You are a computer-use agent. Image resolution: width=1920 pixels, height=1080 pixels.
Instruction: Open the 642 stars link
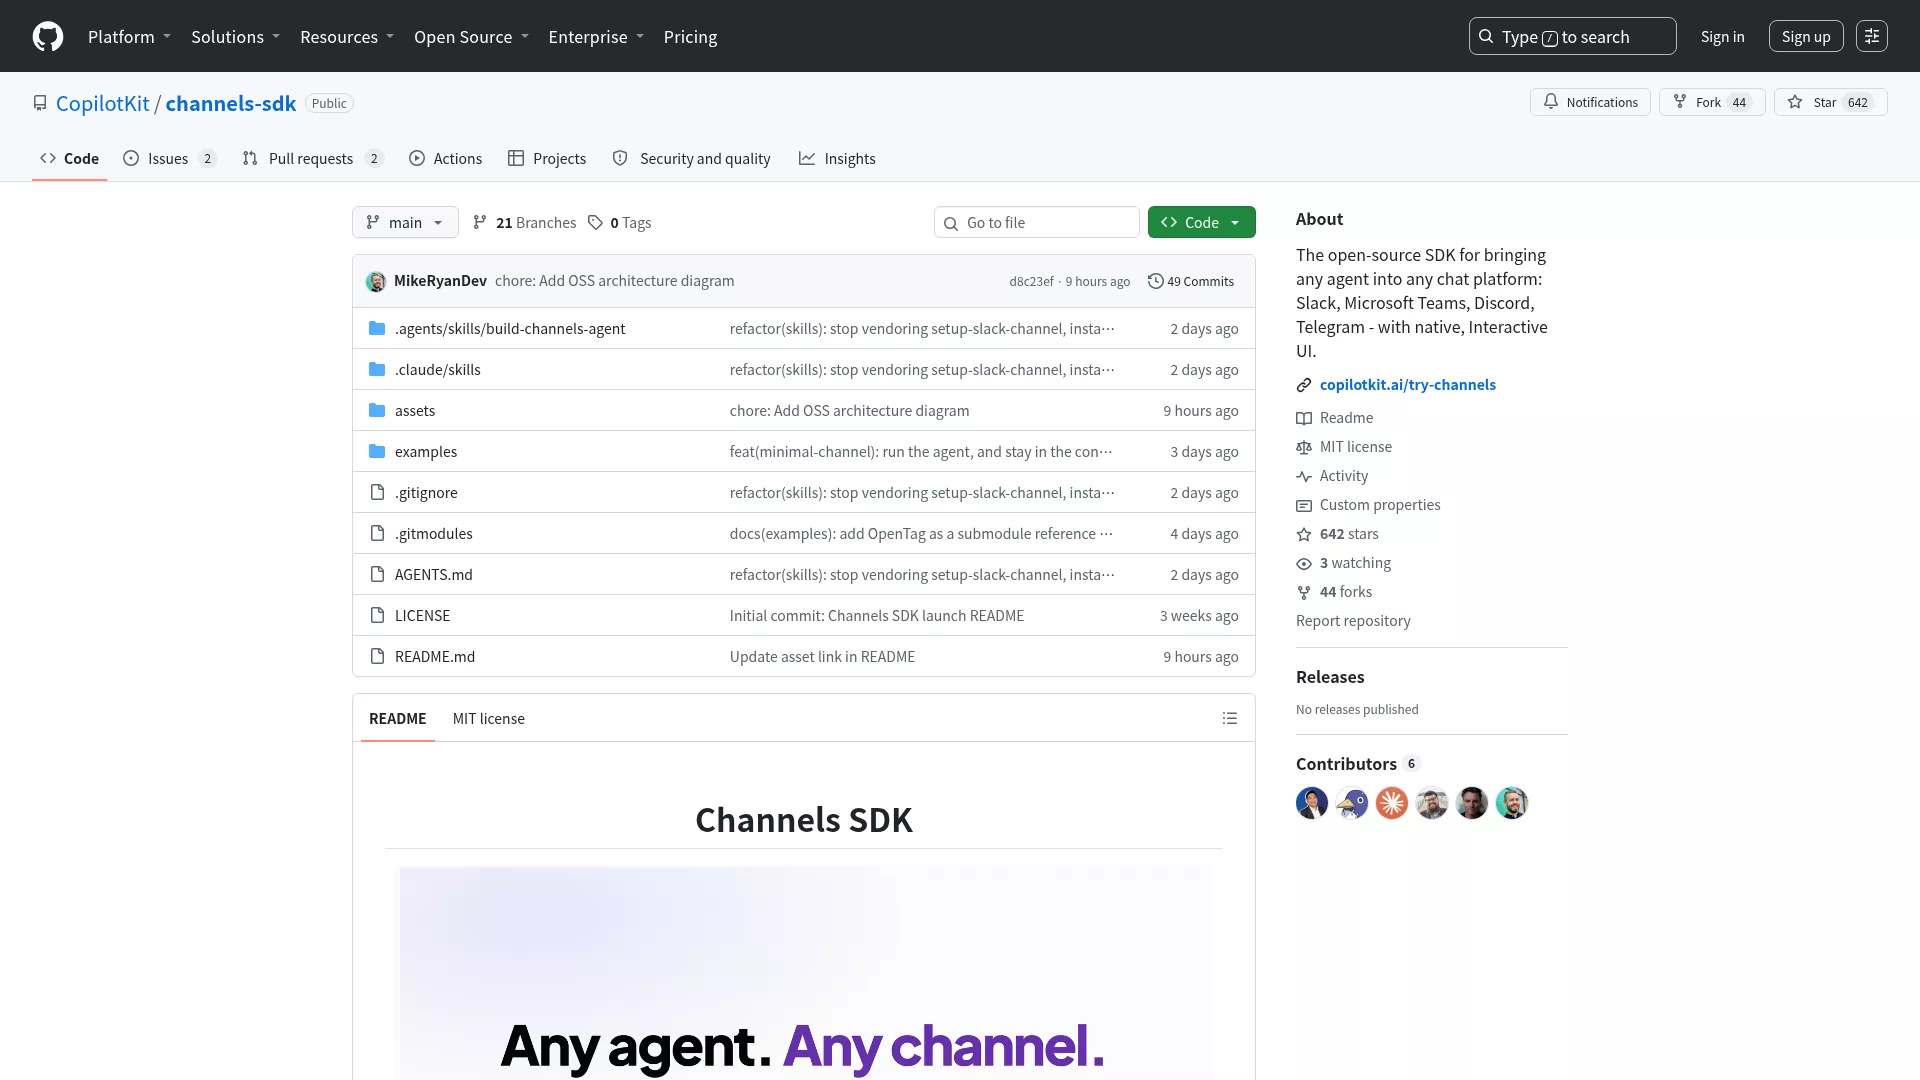pos(1337,535)
